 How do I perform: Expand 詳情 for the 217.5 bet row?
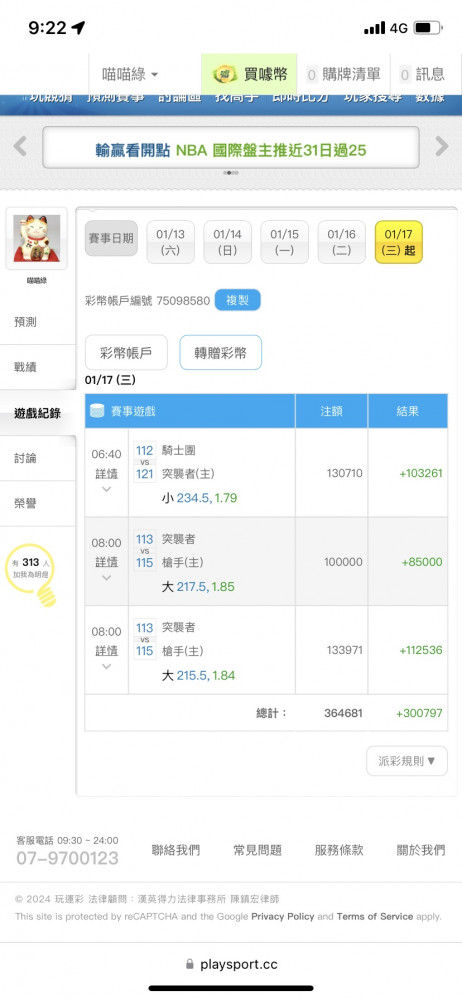(x=107, y=570)
